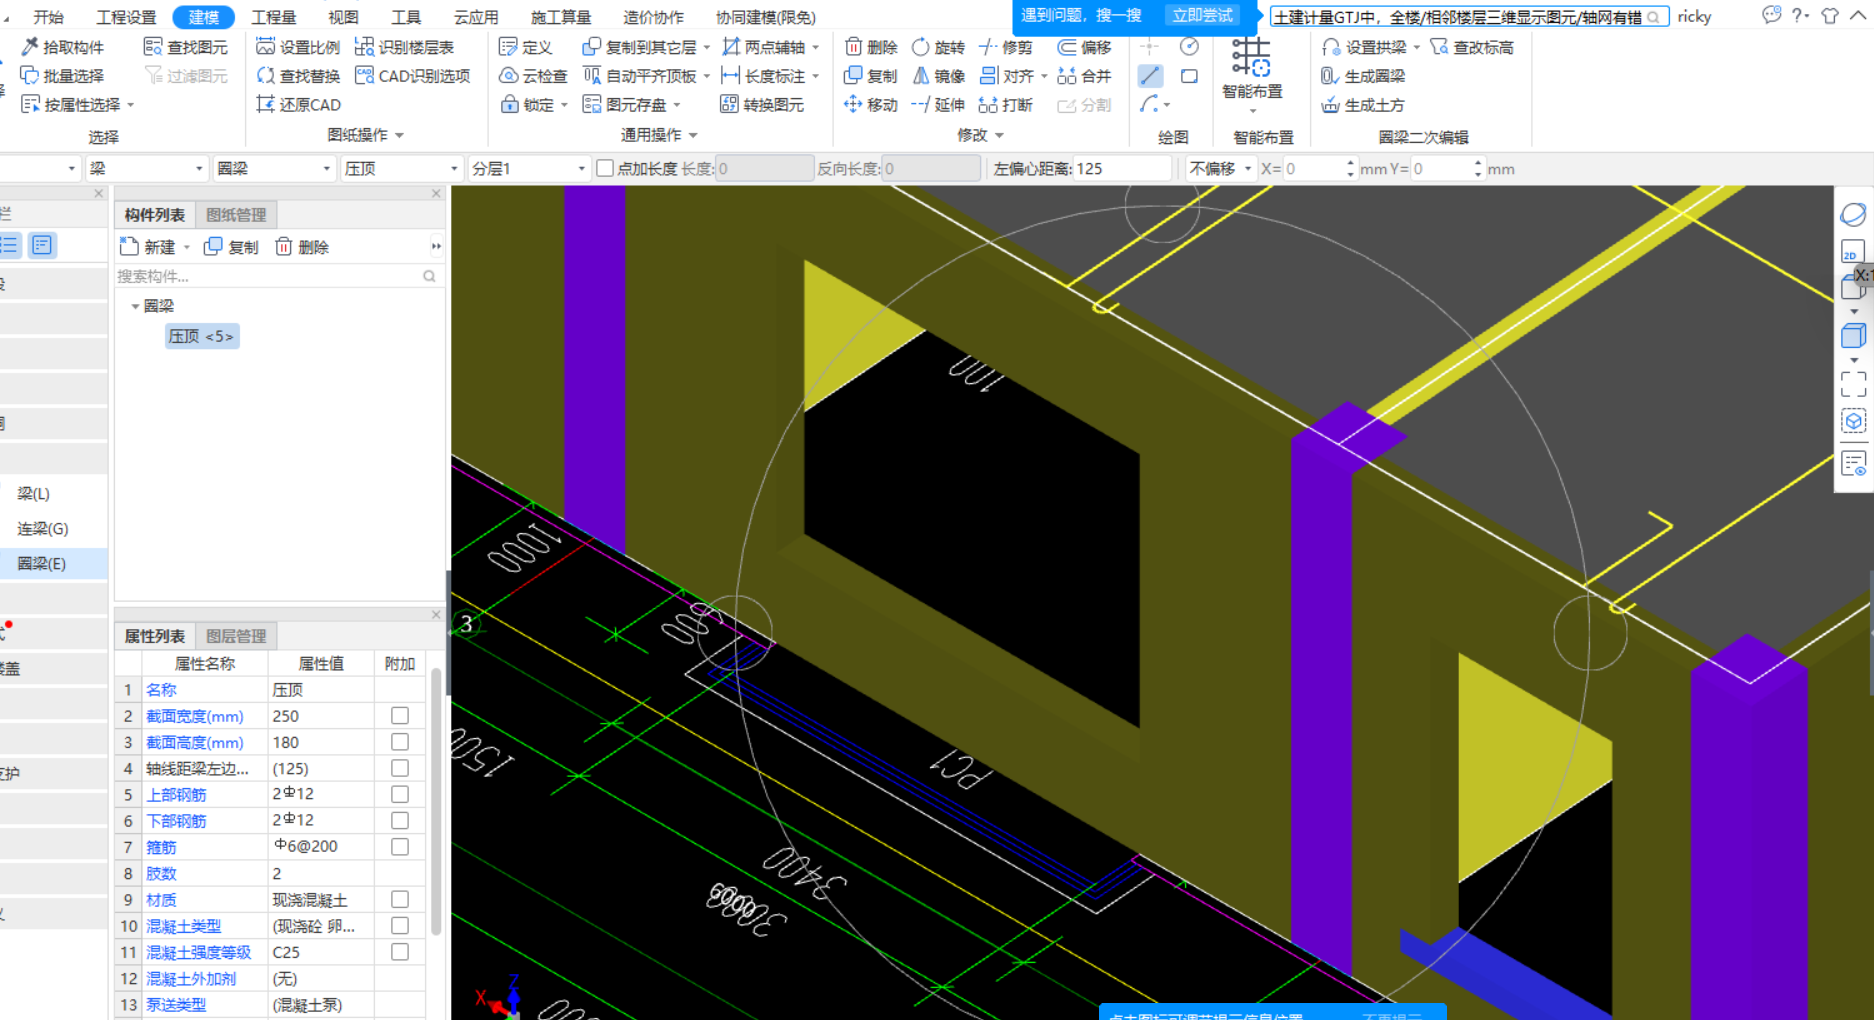Open the 图纸管理 tab
Viewport: 1874px width, 1020px height.
(236, 215)
